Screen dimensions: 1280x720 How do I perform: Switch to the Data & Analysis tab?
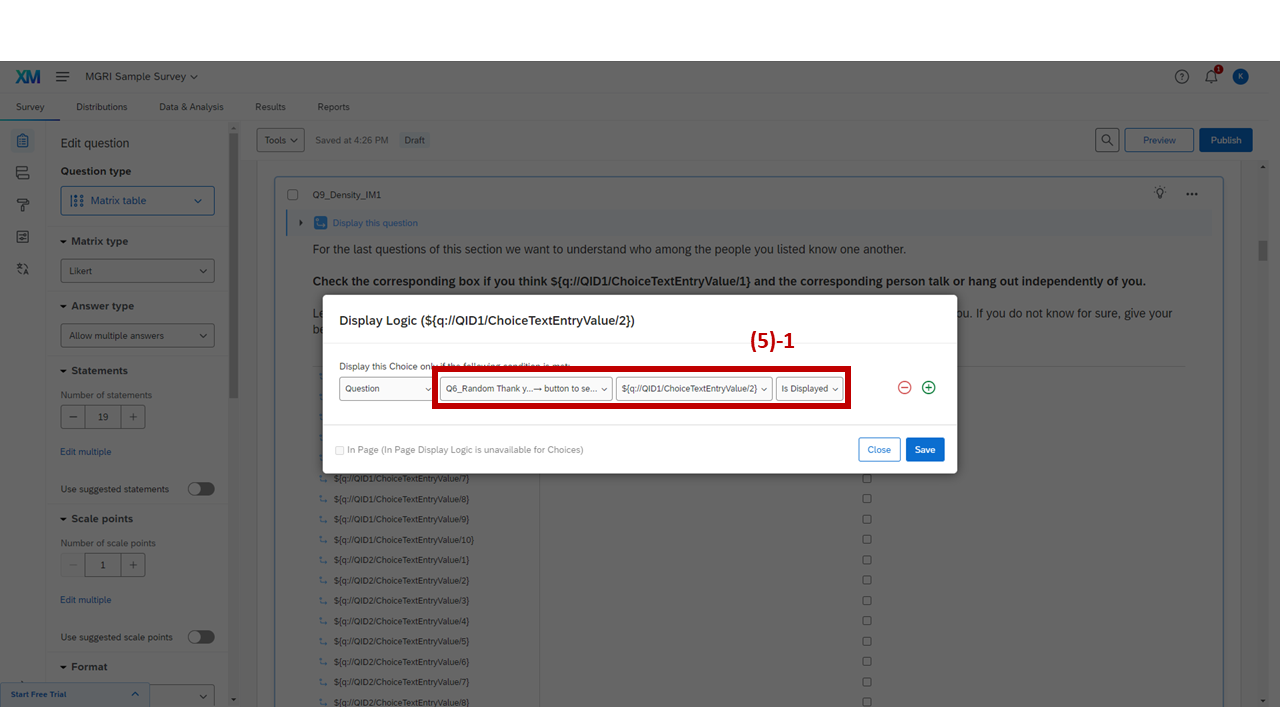click(191, 107)
